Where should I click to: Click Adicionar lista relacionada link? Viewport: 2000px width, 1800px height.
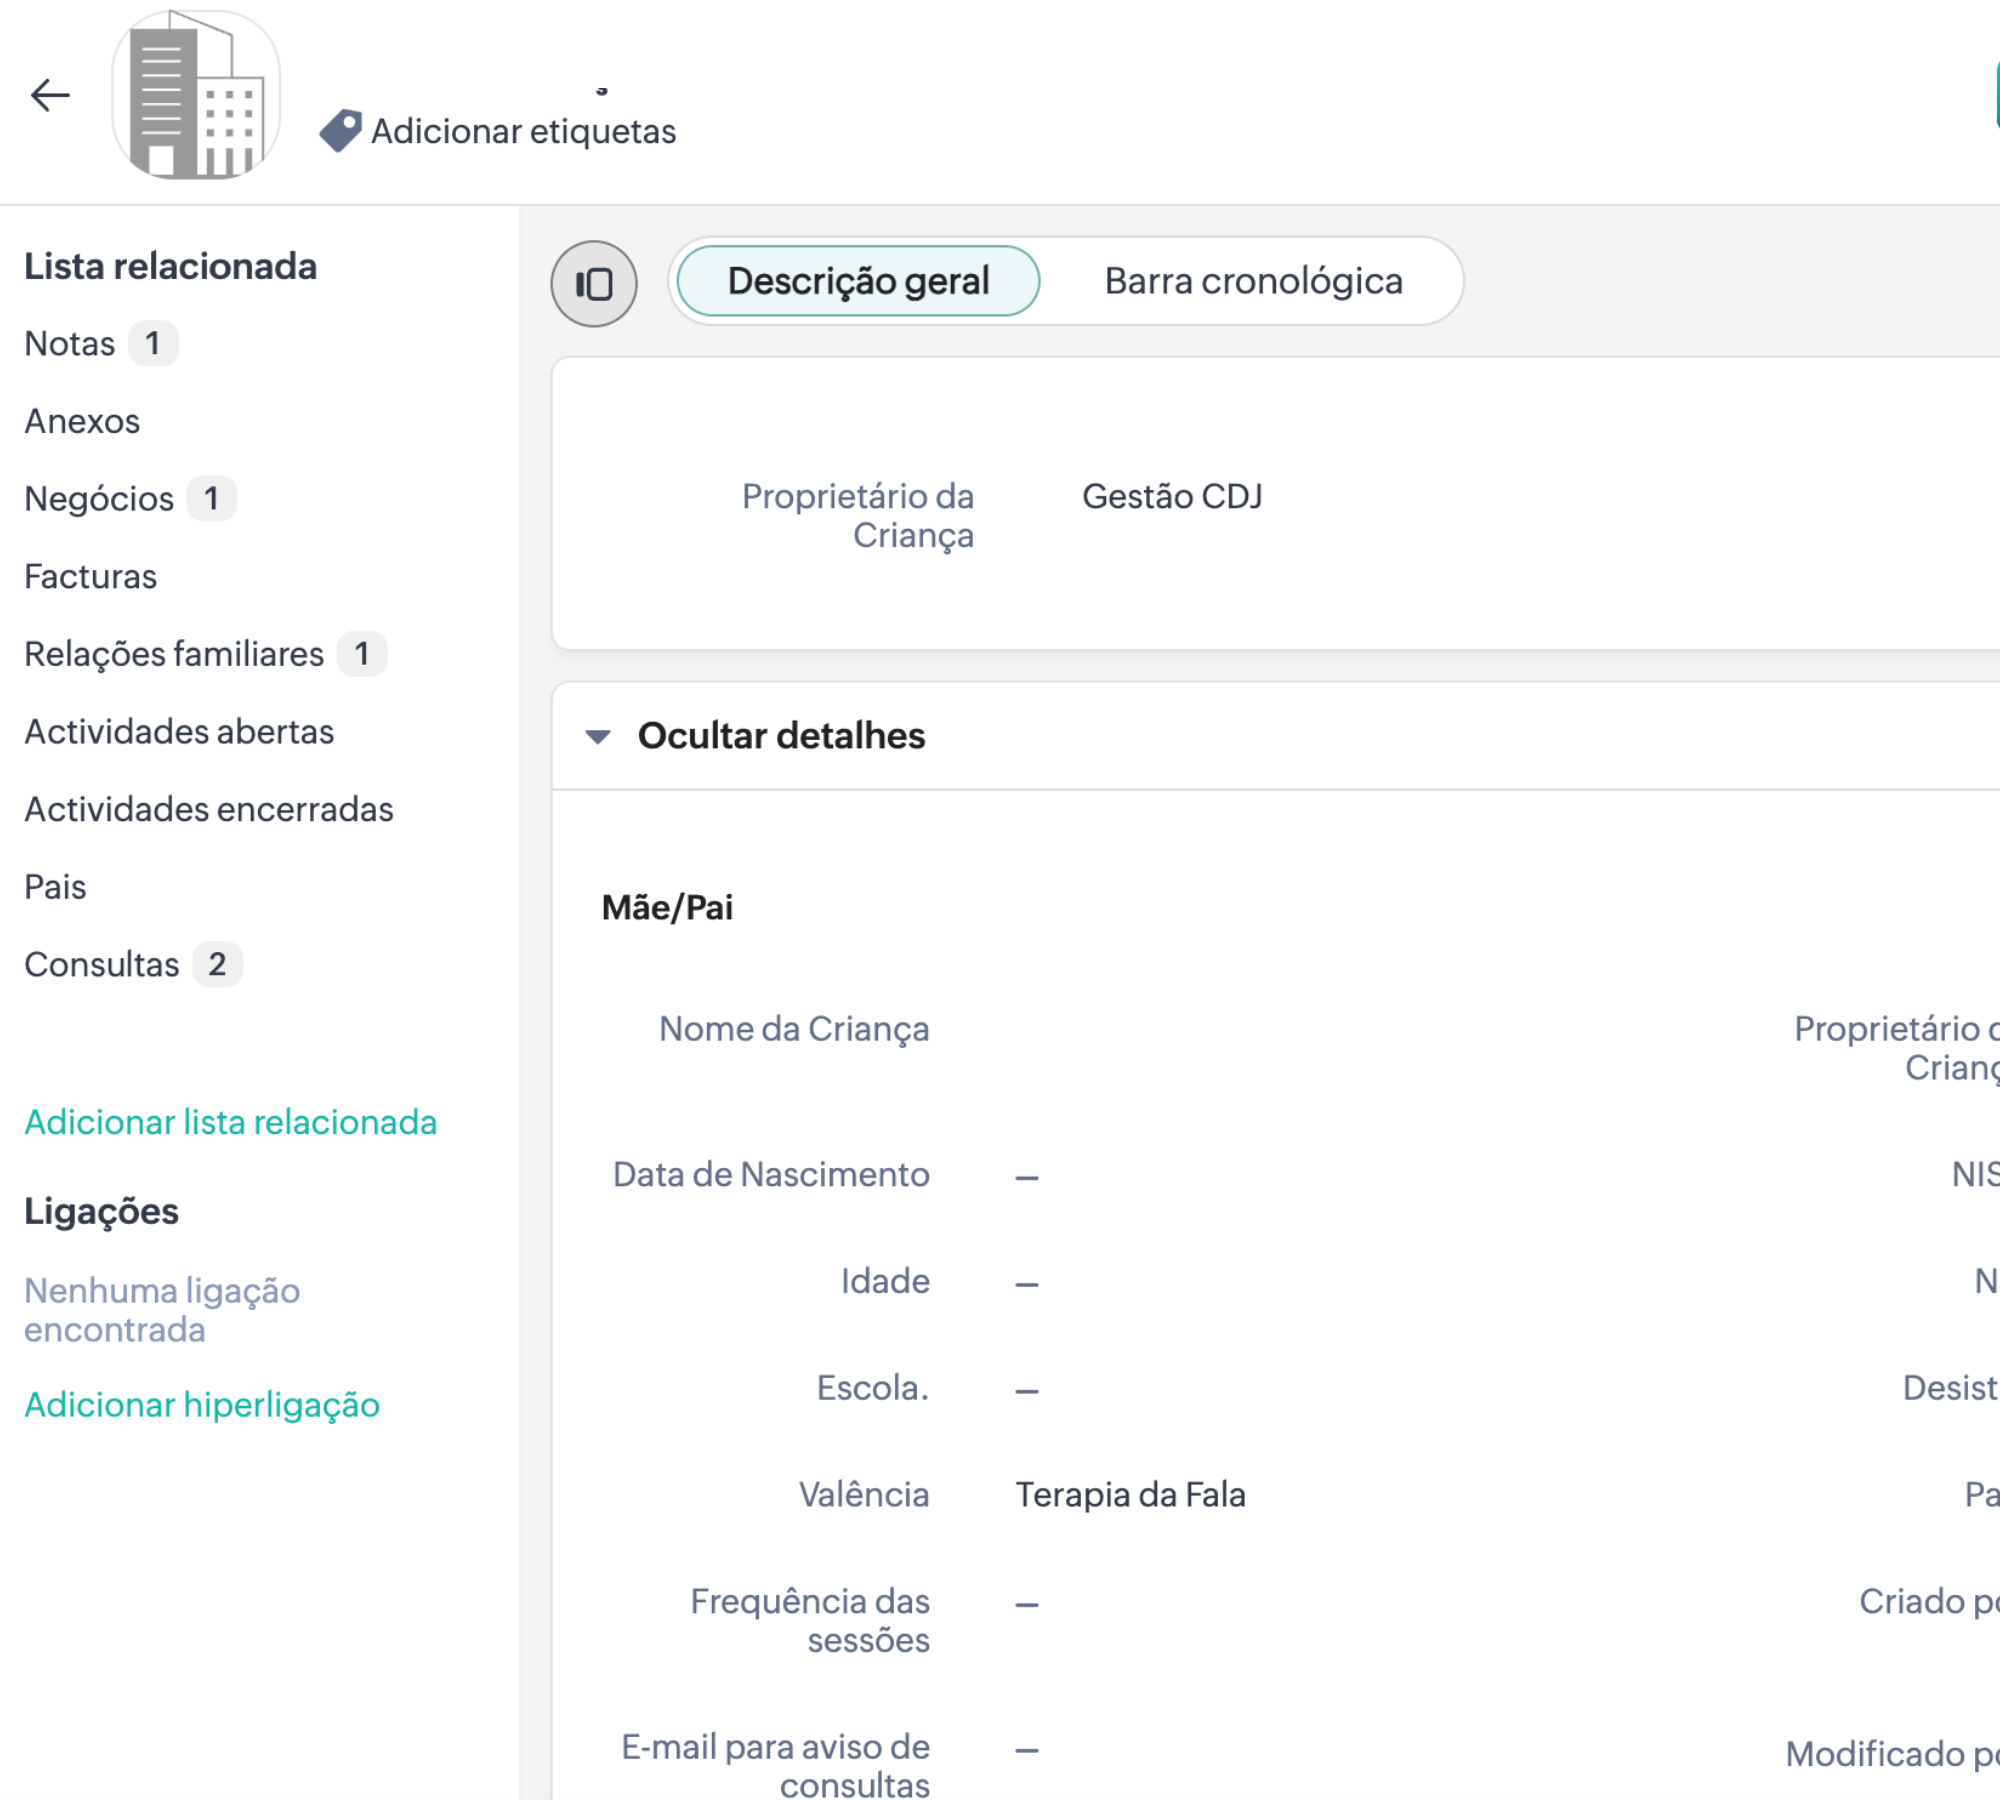[230, 1123]
